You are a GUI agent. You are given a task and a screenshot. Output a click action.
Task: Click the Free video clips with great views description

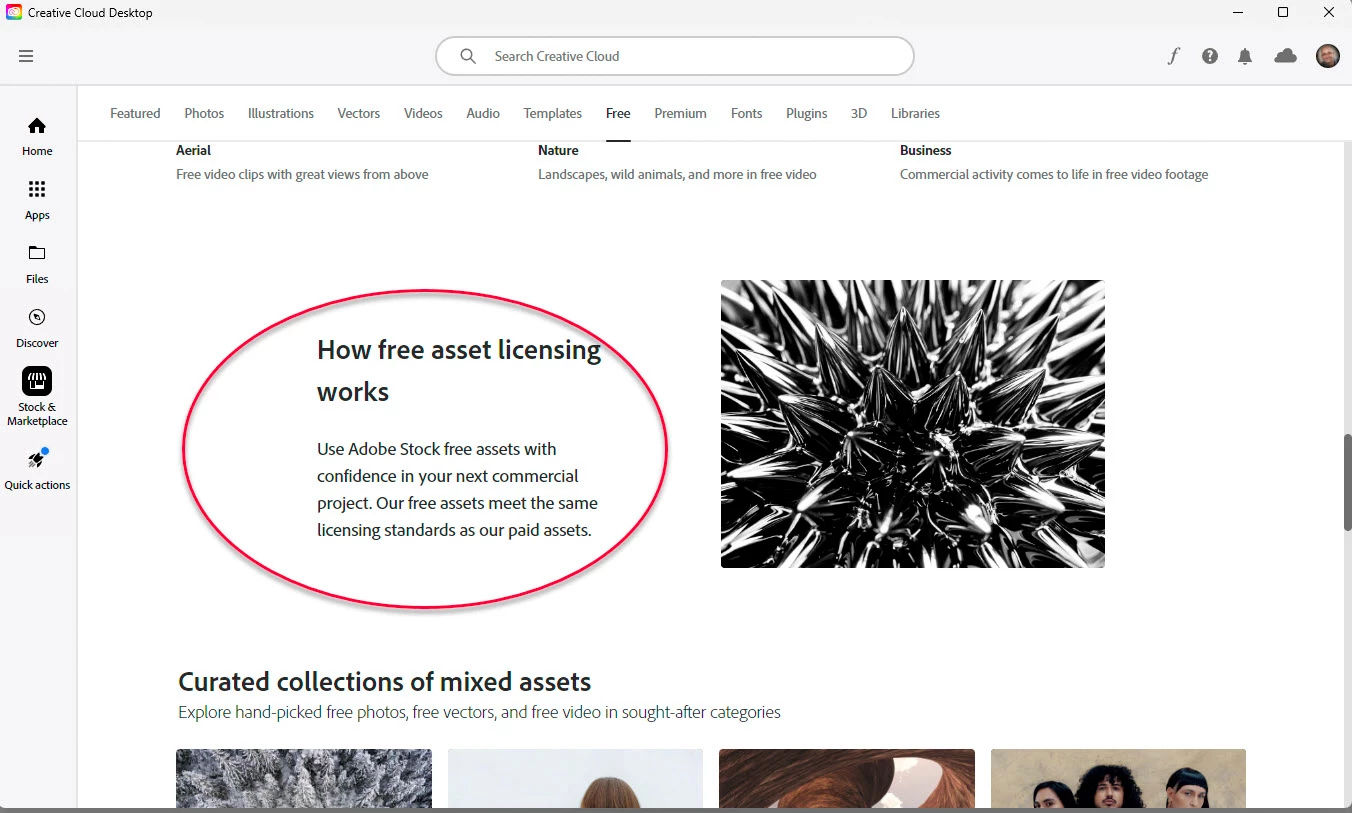(x=302, y=174)
